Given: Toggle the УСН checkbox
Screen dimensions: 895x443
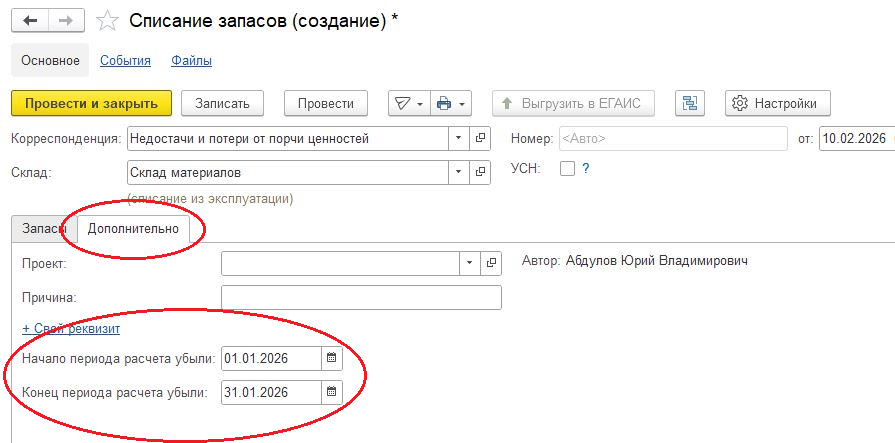Looking at the screenshot, I should 567,169.
